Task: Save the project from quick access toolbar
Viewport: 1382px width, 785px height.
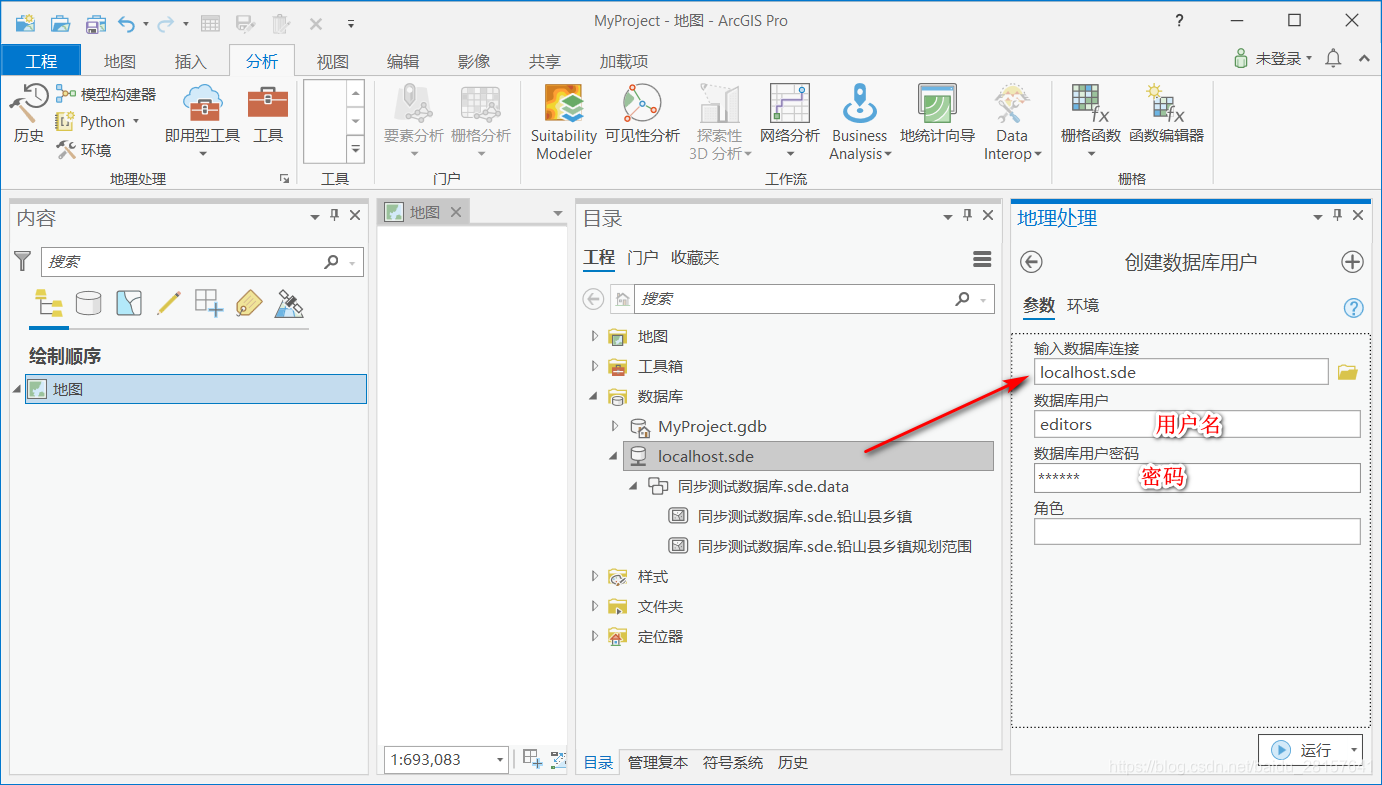Action: click(96, 23)
